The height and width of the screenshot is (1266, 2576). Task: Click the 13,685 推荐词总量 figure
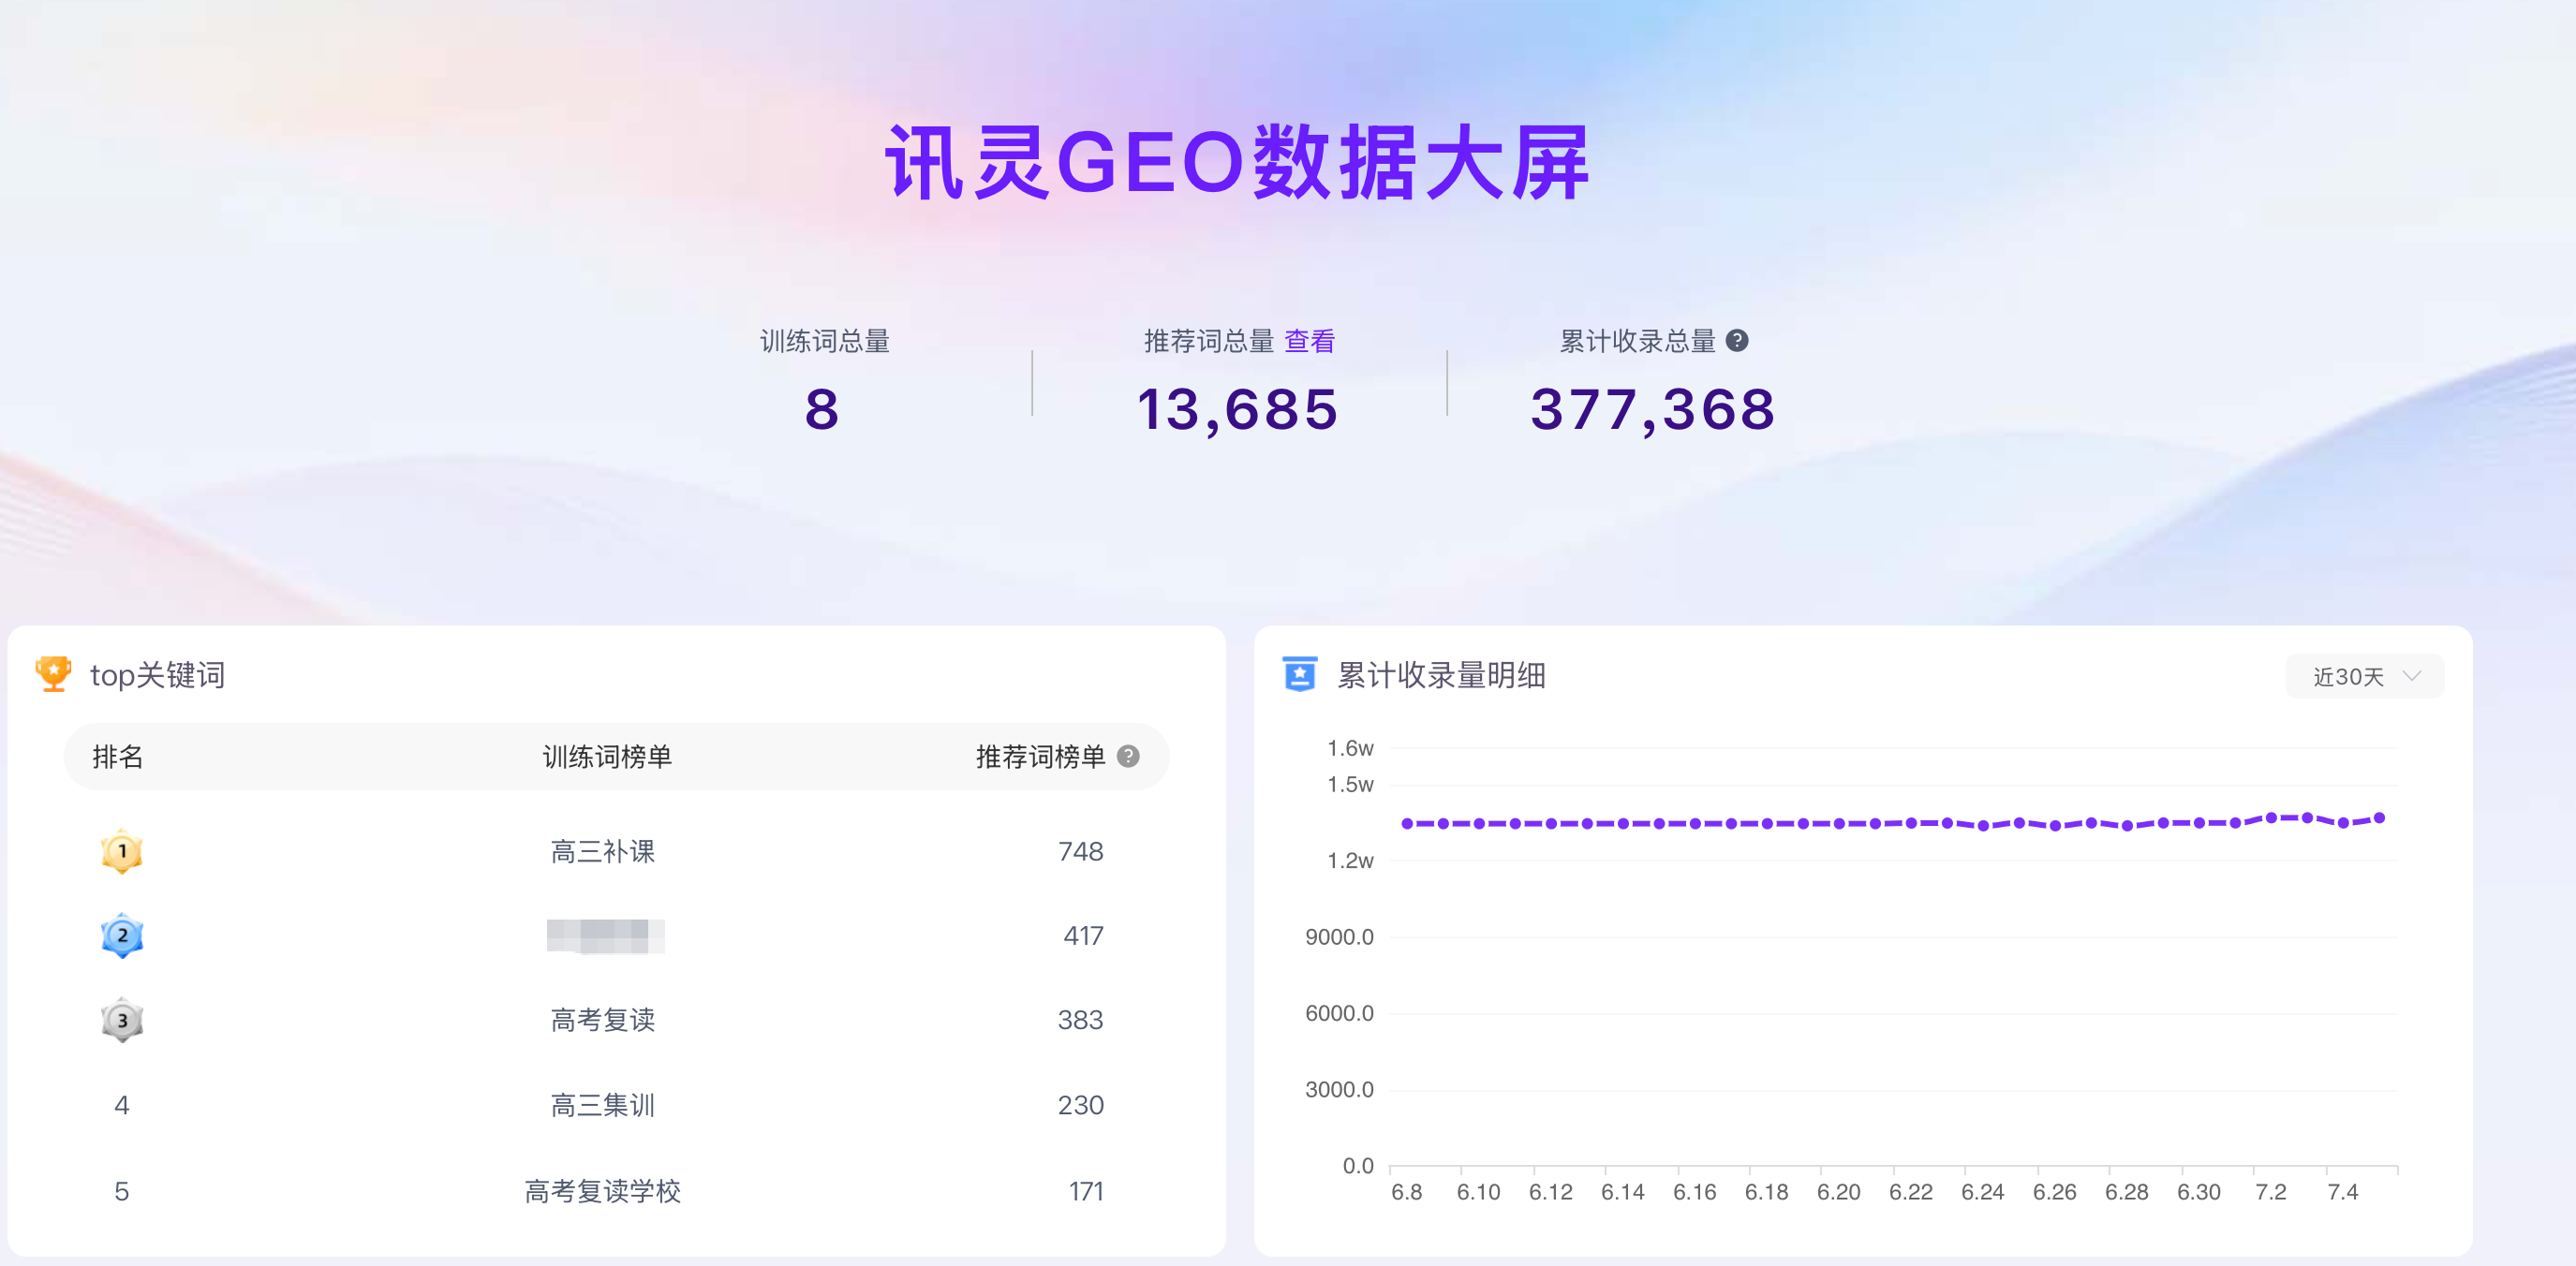point(1237,410)
